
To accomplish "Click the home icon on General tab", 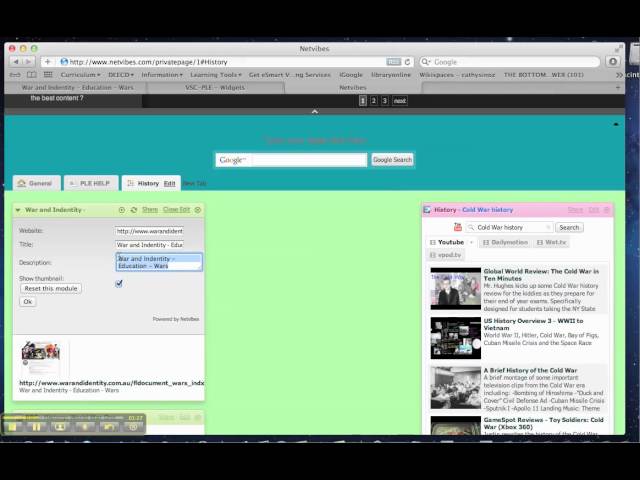I will click(x=22, y=183).
